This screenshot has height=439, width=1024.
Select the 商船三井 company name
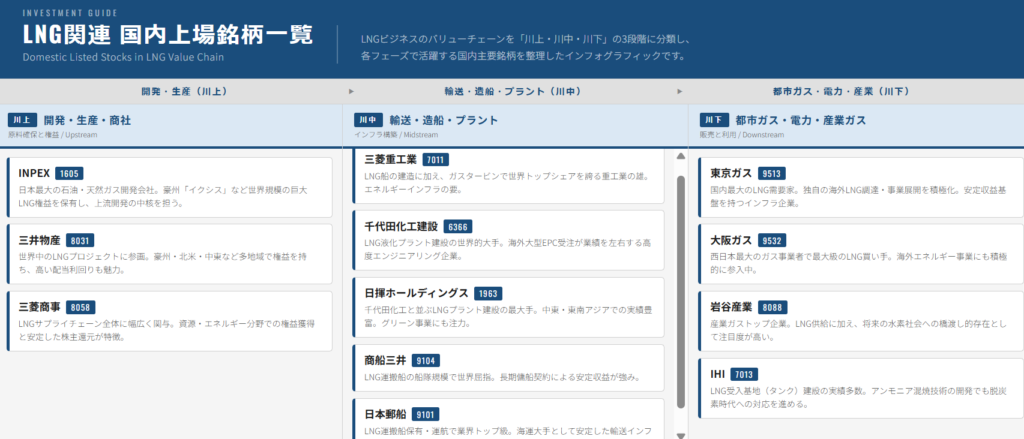pos(385,361)
